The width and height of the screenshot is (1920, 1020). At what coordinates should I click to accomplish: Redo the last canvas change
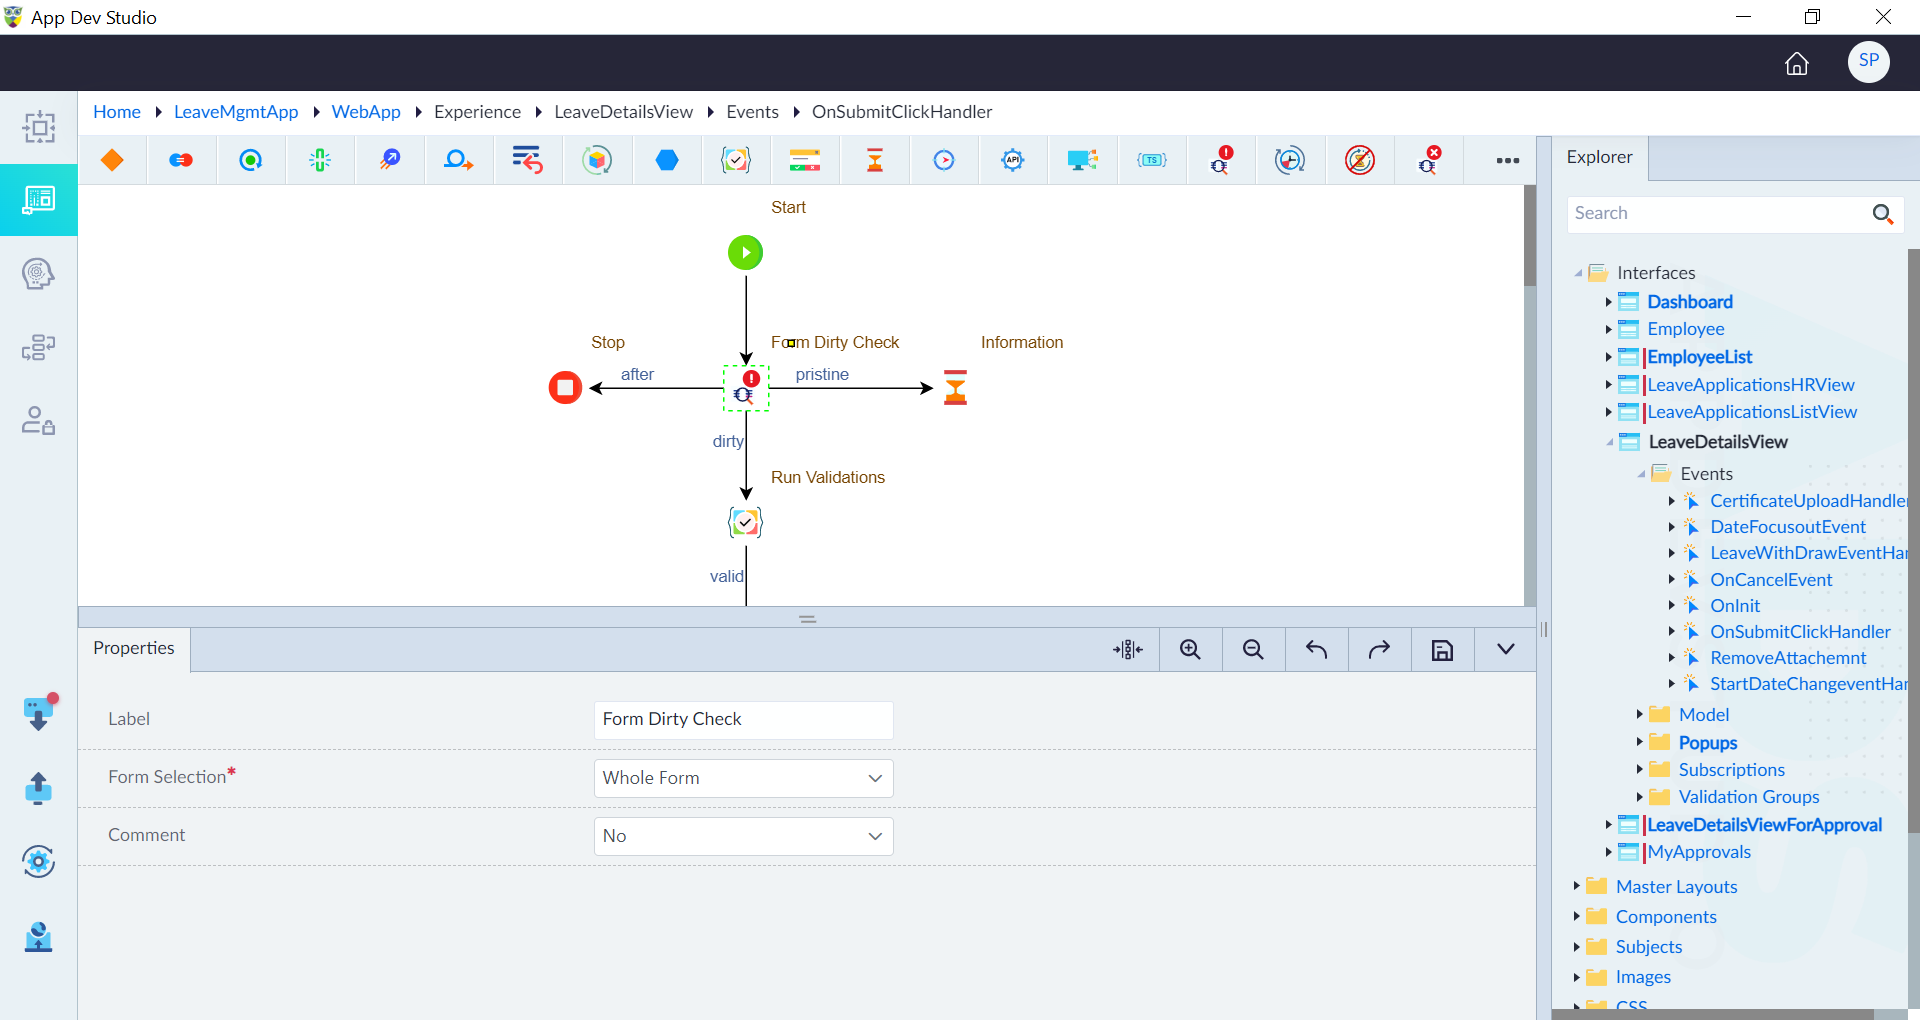(x=1379, y=650)
